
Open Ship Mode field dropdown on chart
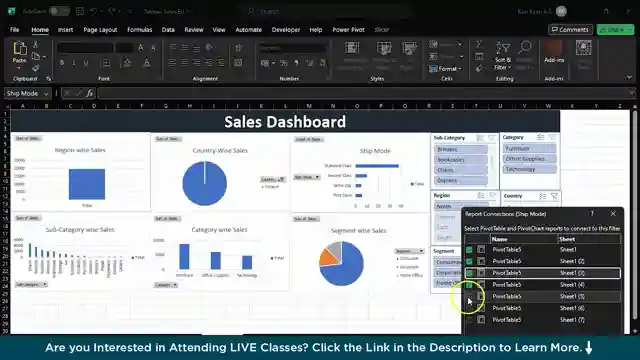[307, 177]
